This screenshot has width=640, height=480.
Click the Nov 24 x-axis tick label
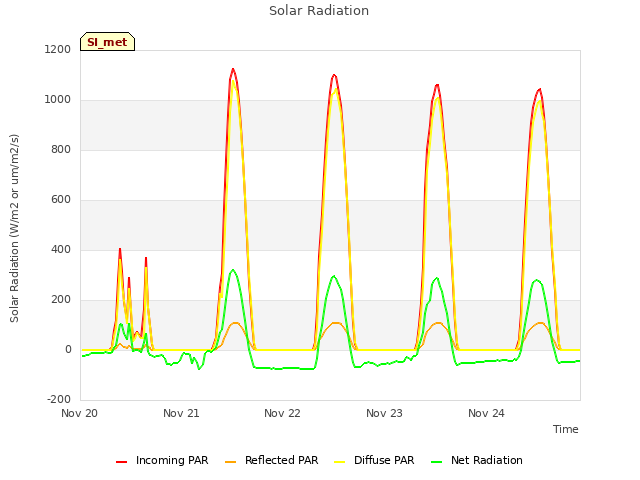486,413
